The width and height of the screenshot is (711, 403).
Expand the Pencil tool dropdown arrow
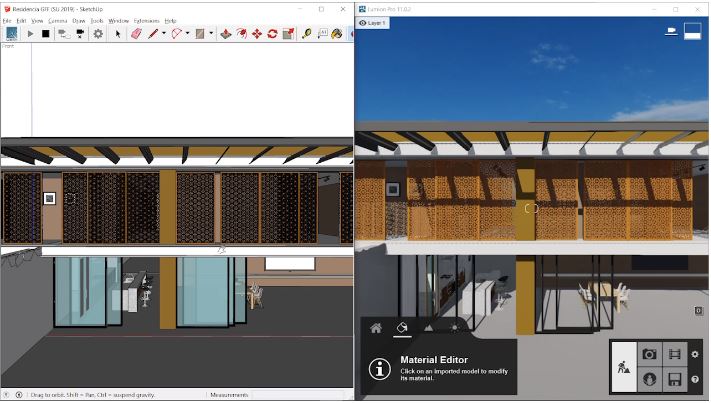(x=164, y=33)
